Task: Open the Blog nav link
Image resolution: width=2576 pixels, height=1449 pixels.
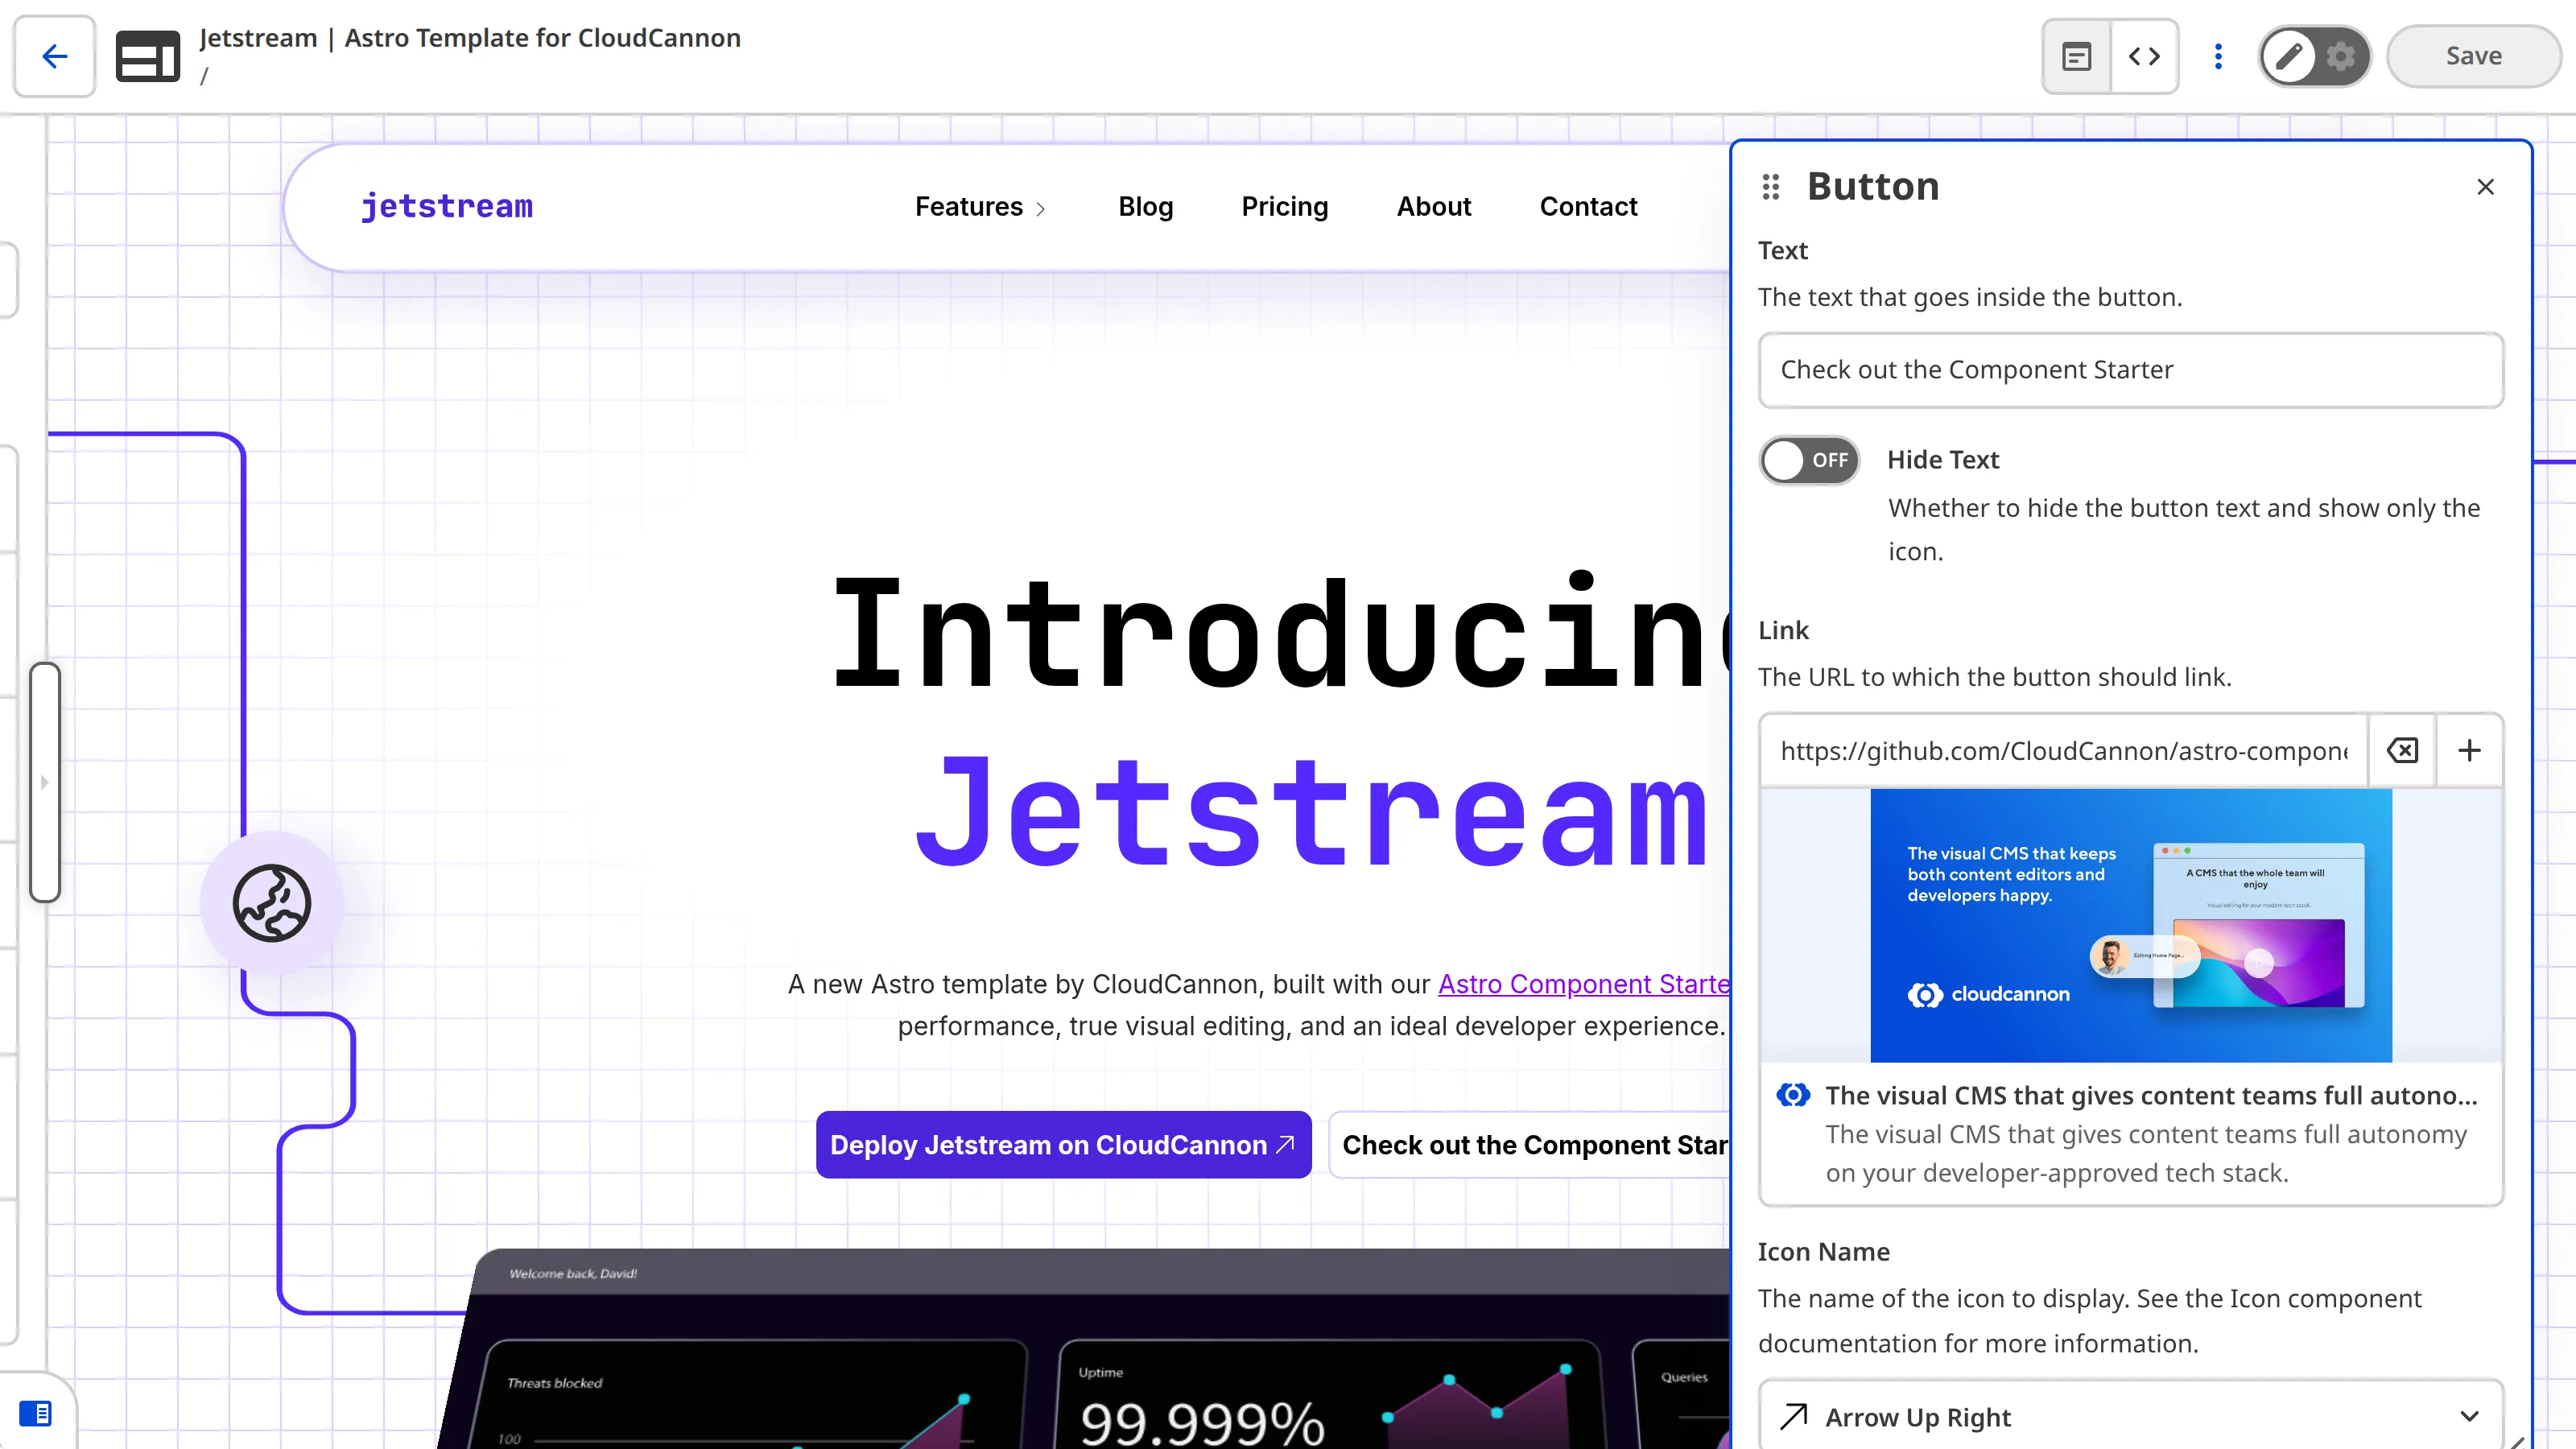Action: click(x=1145, y=207)
